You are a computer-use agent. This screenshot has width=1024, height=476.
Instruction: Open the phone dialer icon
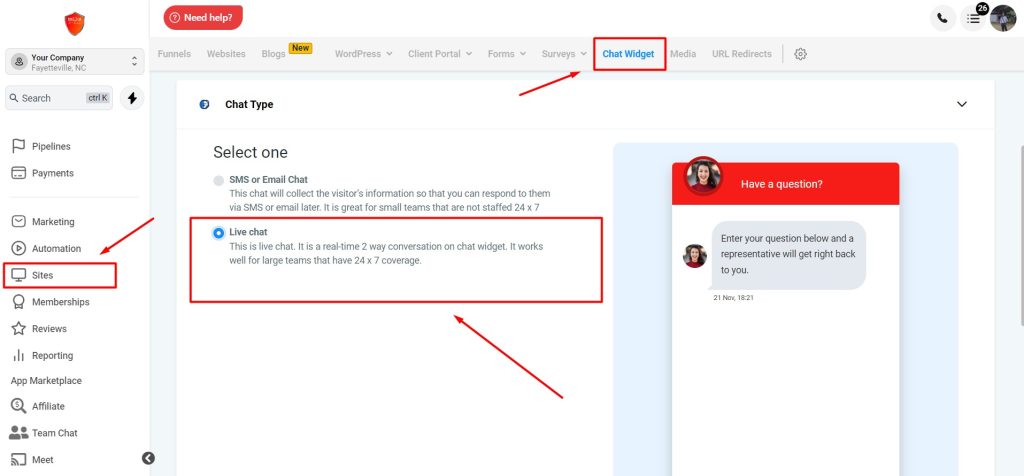pos(942,18)
